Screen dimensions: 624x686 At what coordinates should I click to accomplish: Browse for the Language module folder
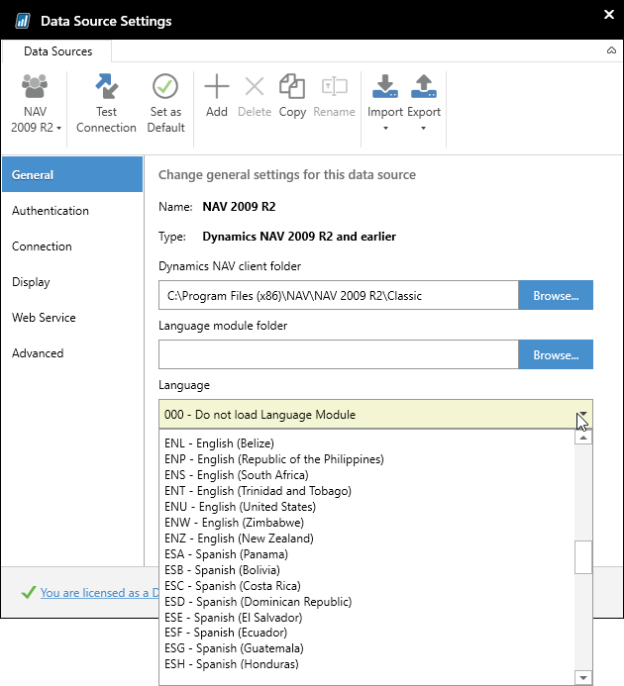click(x=556, y=355)
